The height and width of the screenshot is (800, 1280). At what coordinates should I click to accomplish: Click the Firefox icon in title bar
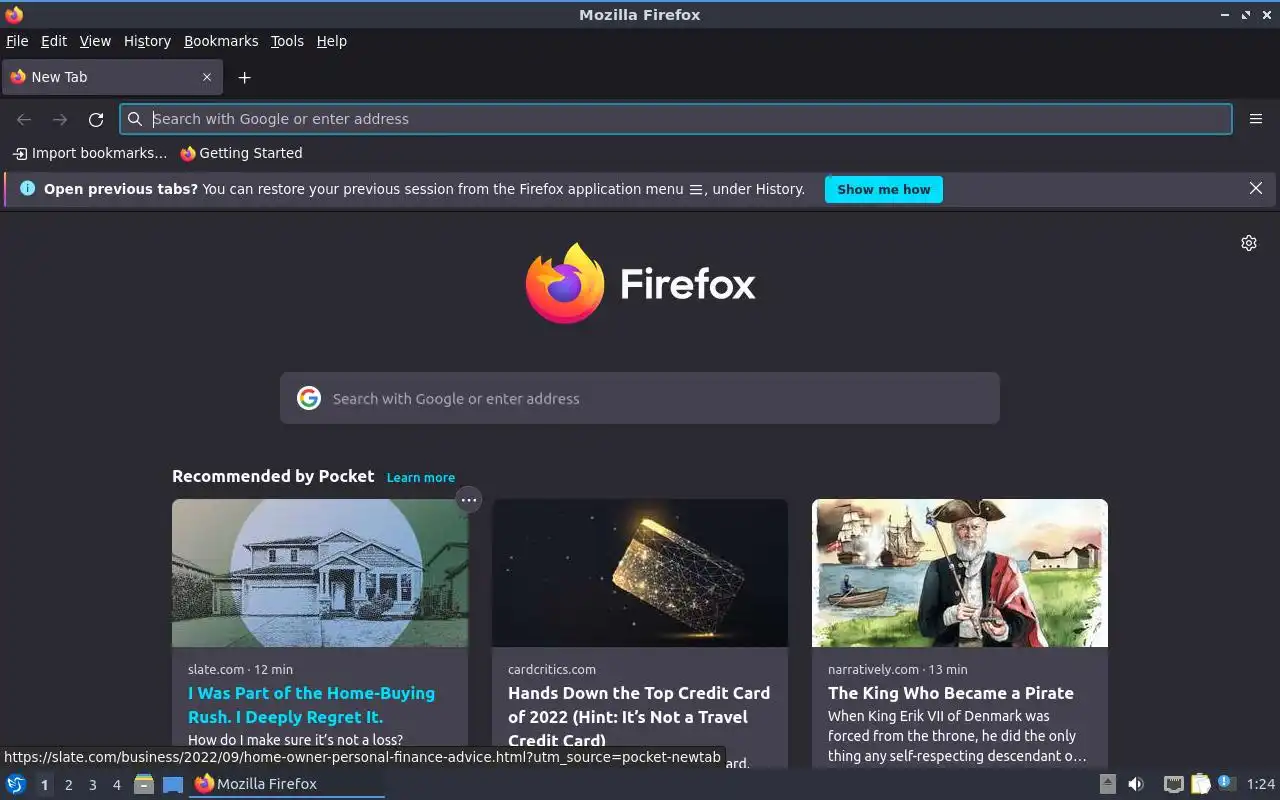[x=14, y=14]
